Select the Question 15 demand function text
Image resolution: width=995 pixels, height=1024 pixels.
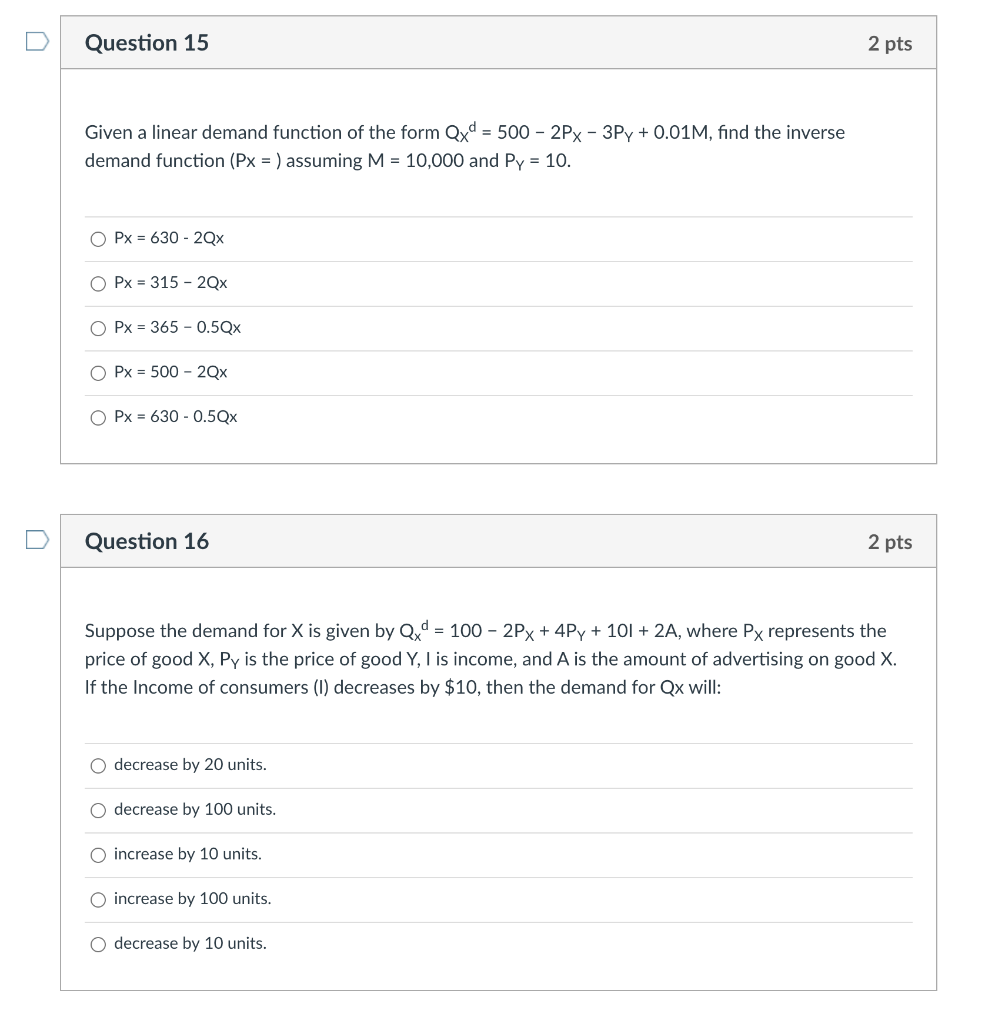[x=465, y=146]
